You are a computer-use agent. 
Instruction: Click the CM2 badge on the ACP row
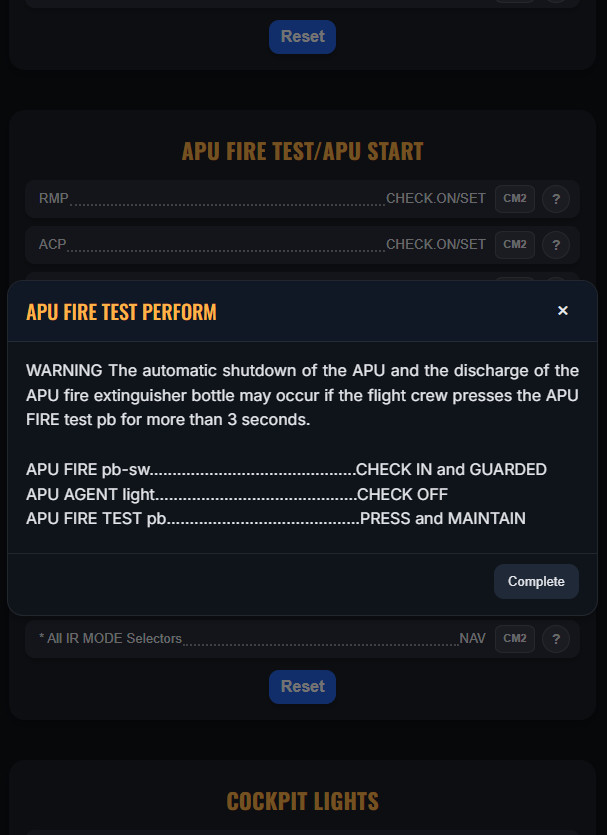pos(514,245)
